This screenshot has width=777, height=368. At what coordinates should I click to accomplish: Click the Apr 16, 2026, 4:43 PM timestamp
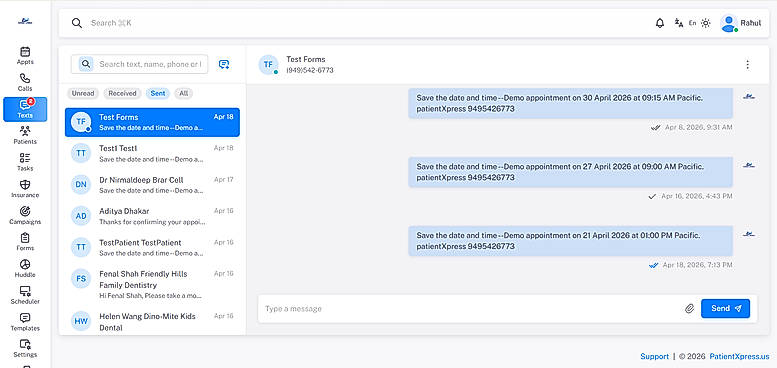(x=696, y=197)
